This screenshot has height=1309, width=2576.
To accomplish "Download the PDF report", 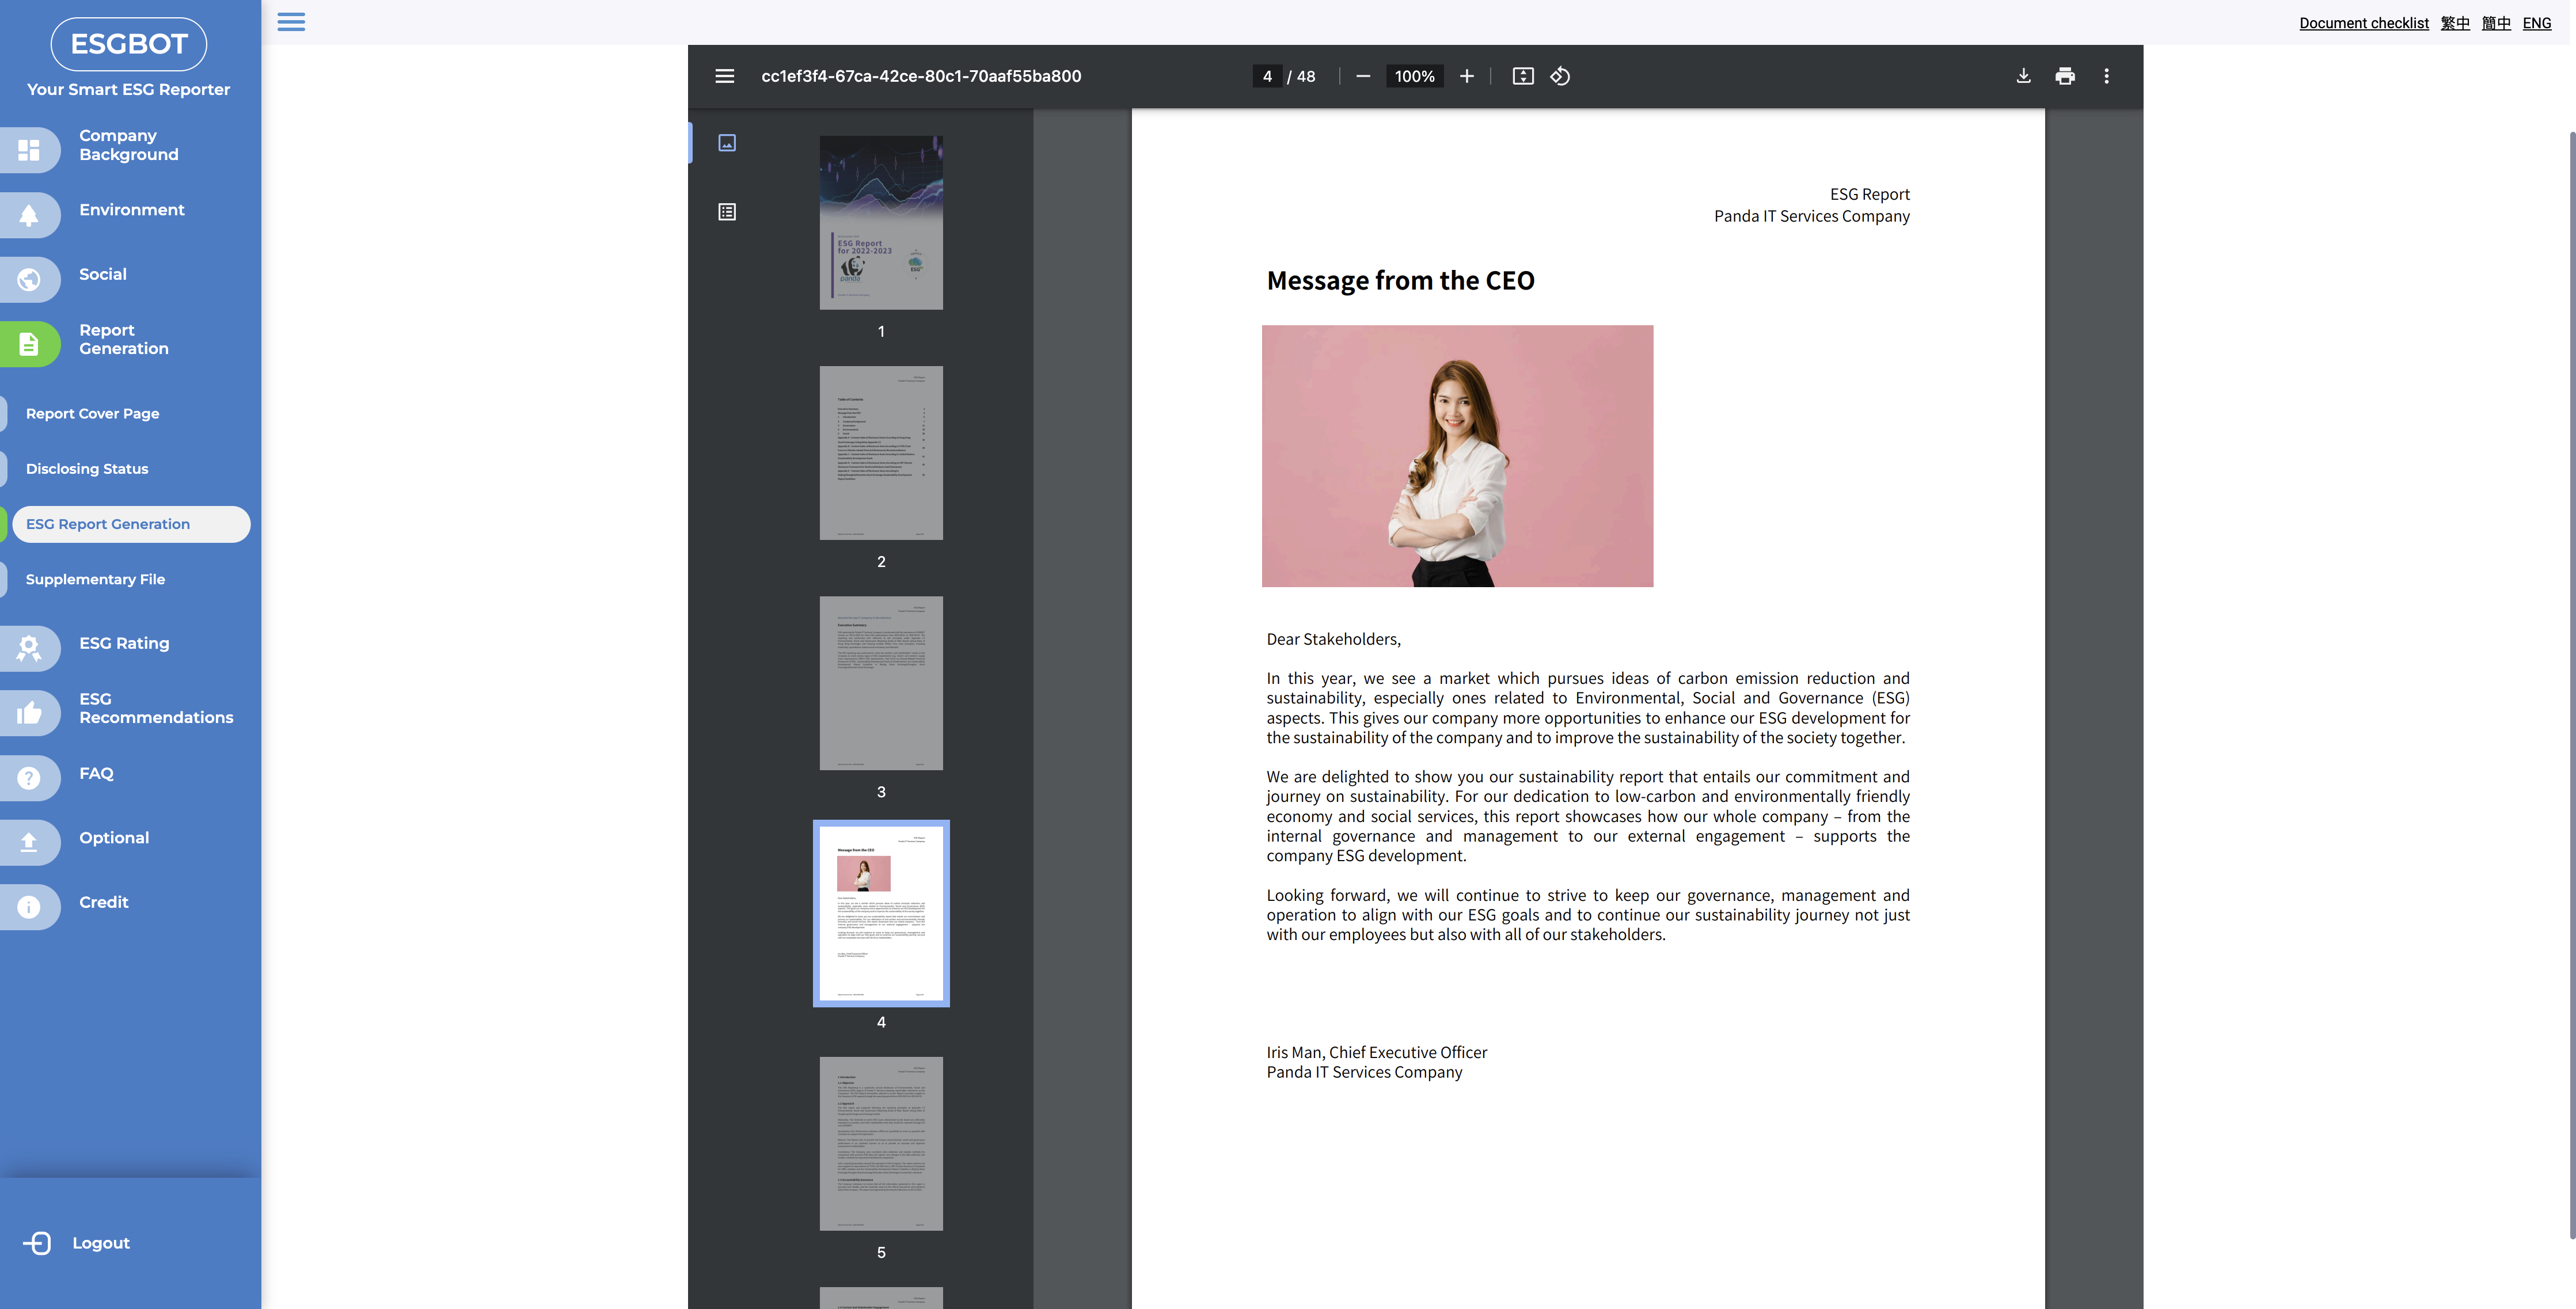I will (2023, 76).
